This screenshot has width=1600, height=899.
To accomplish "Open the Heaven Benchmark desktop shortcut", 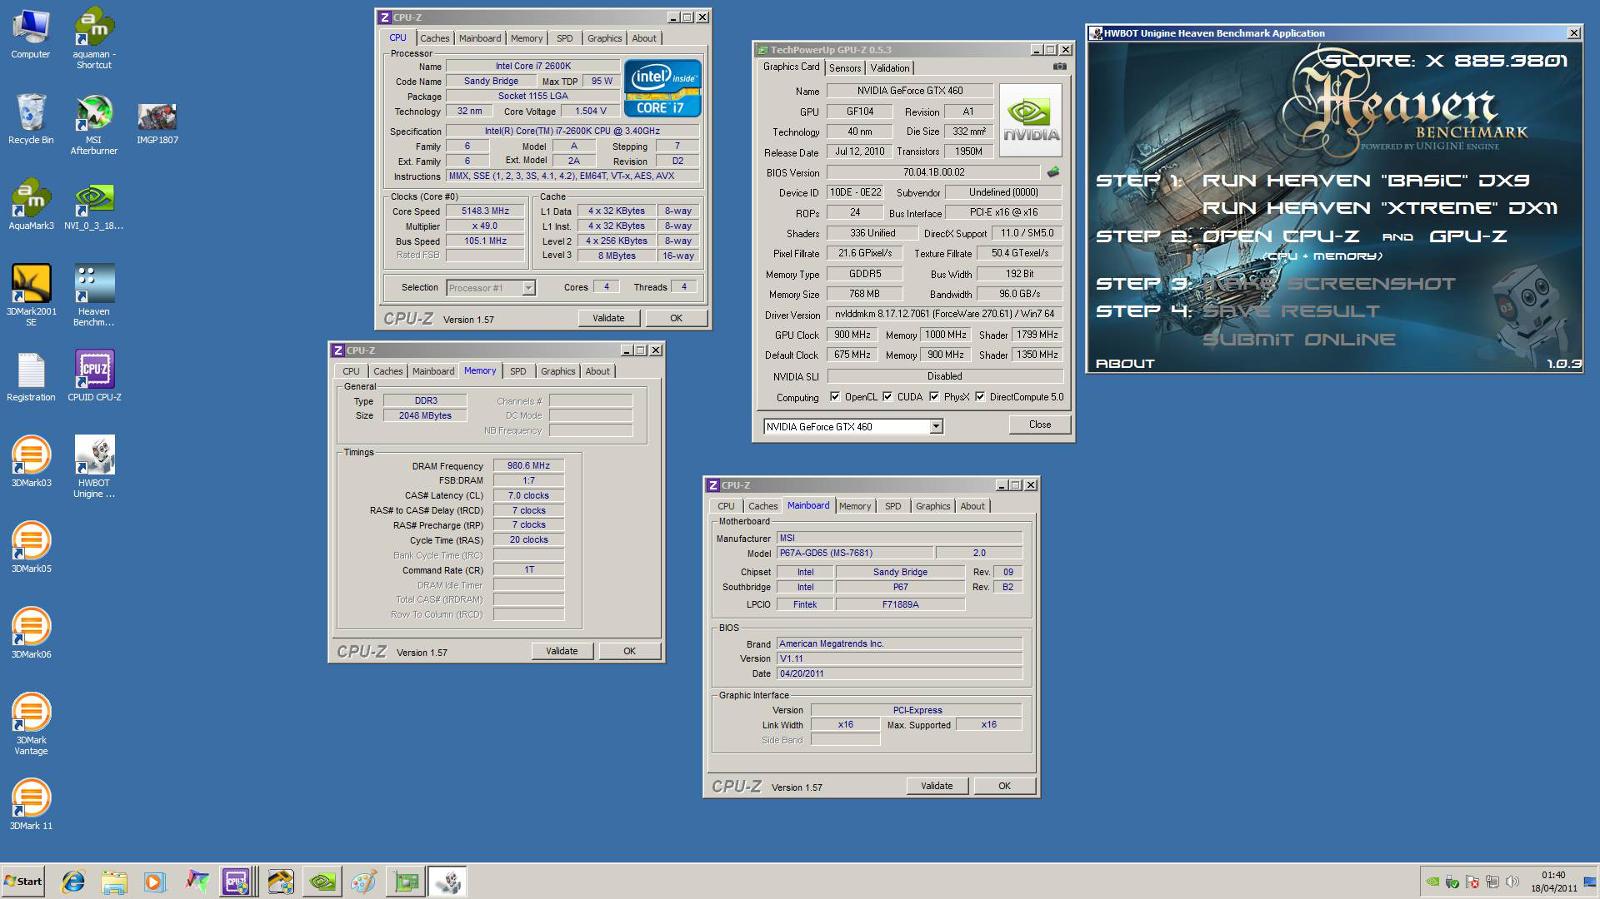I will 94,295.
